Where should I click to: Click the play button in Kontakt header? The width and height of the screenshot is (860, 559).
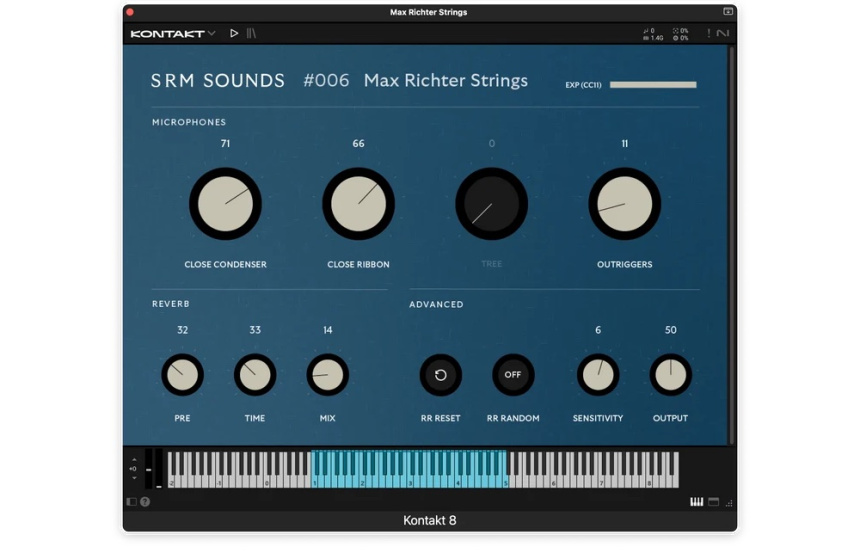pyautogui.click(x=234, y=33)
